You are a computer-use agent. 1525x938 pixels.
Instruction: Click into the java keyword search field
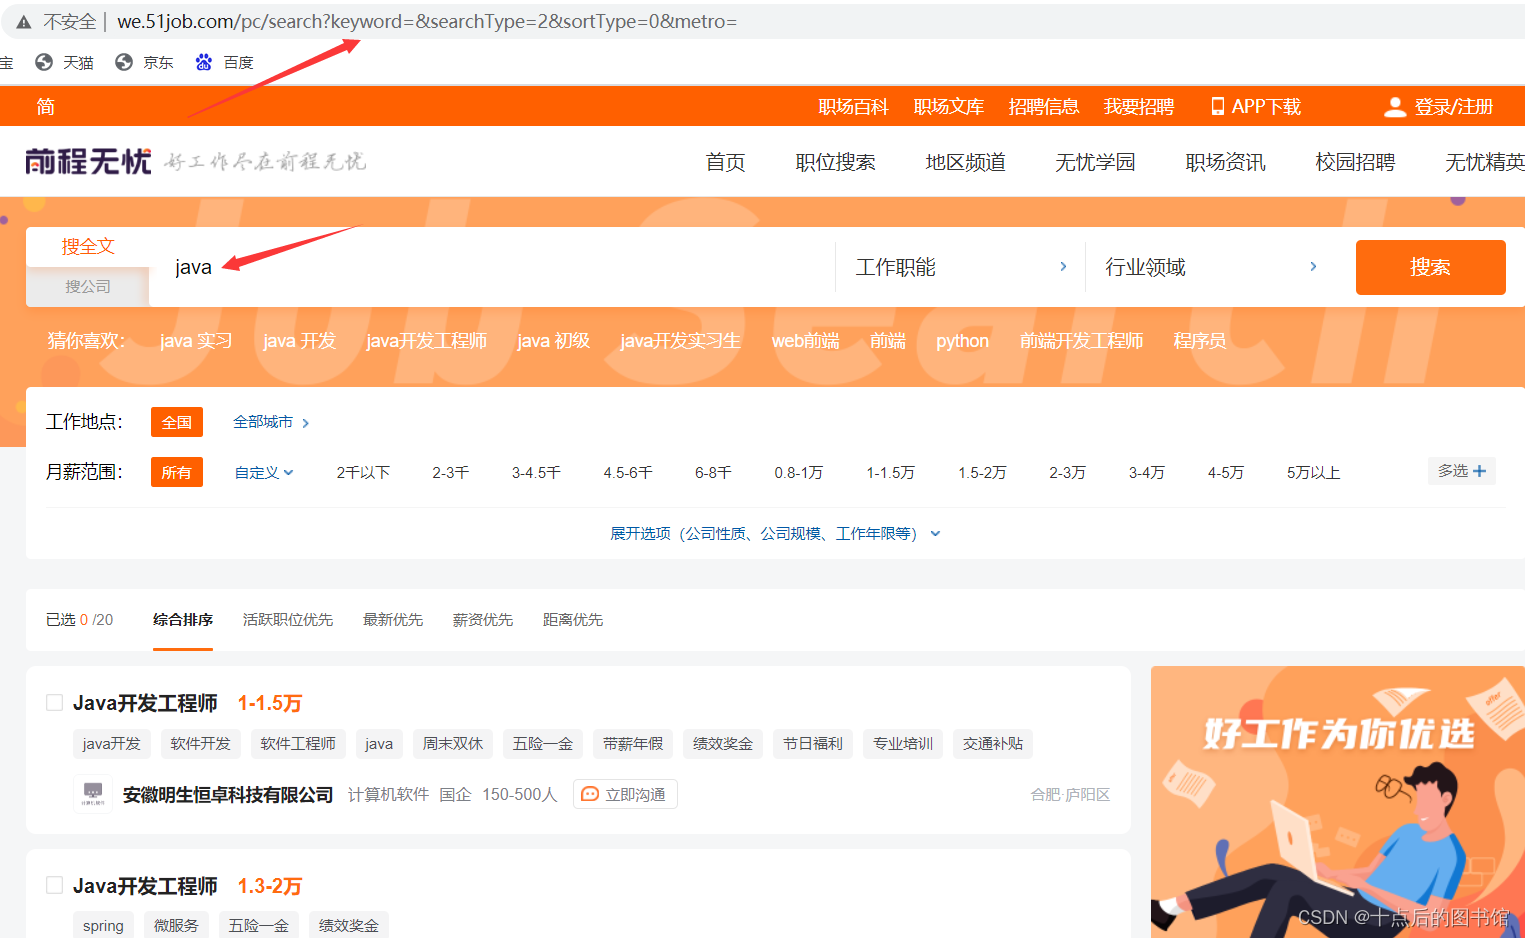click(492, 267)
